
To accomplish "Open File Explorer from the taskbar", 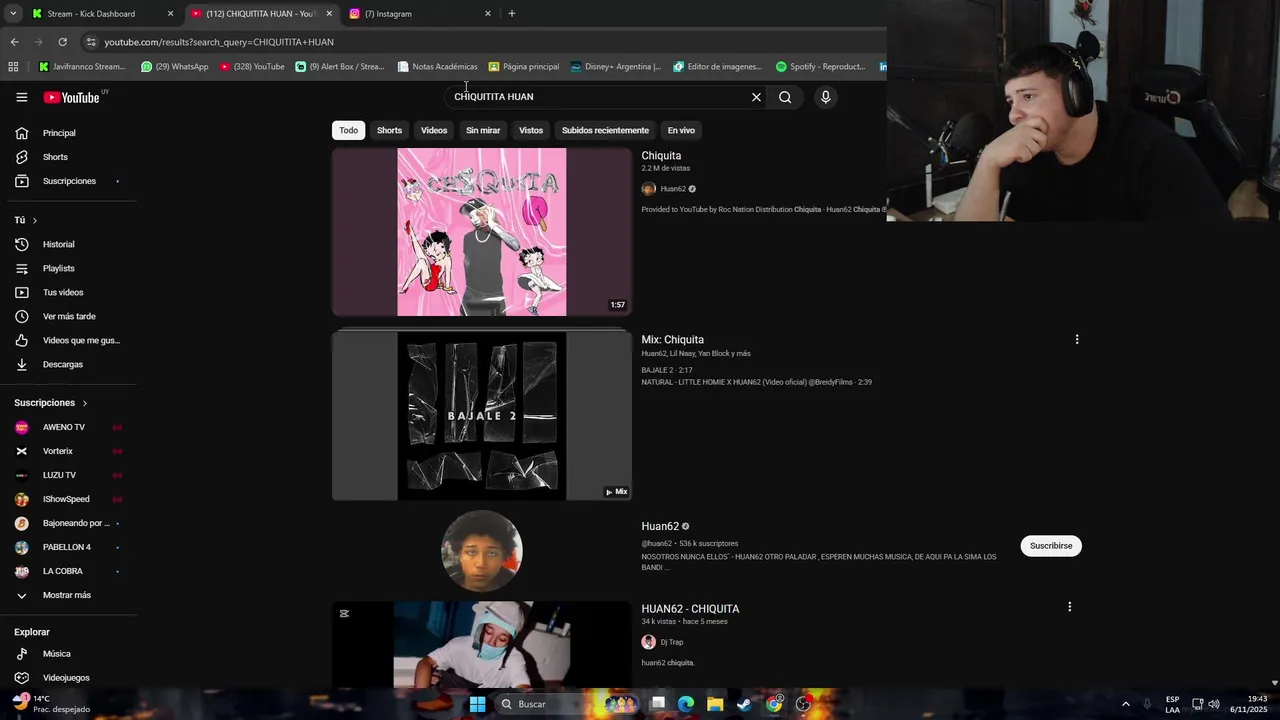I will coord(715,704).
